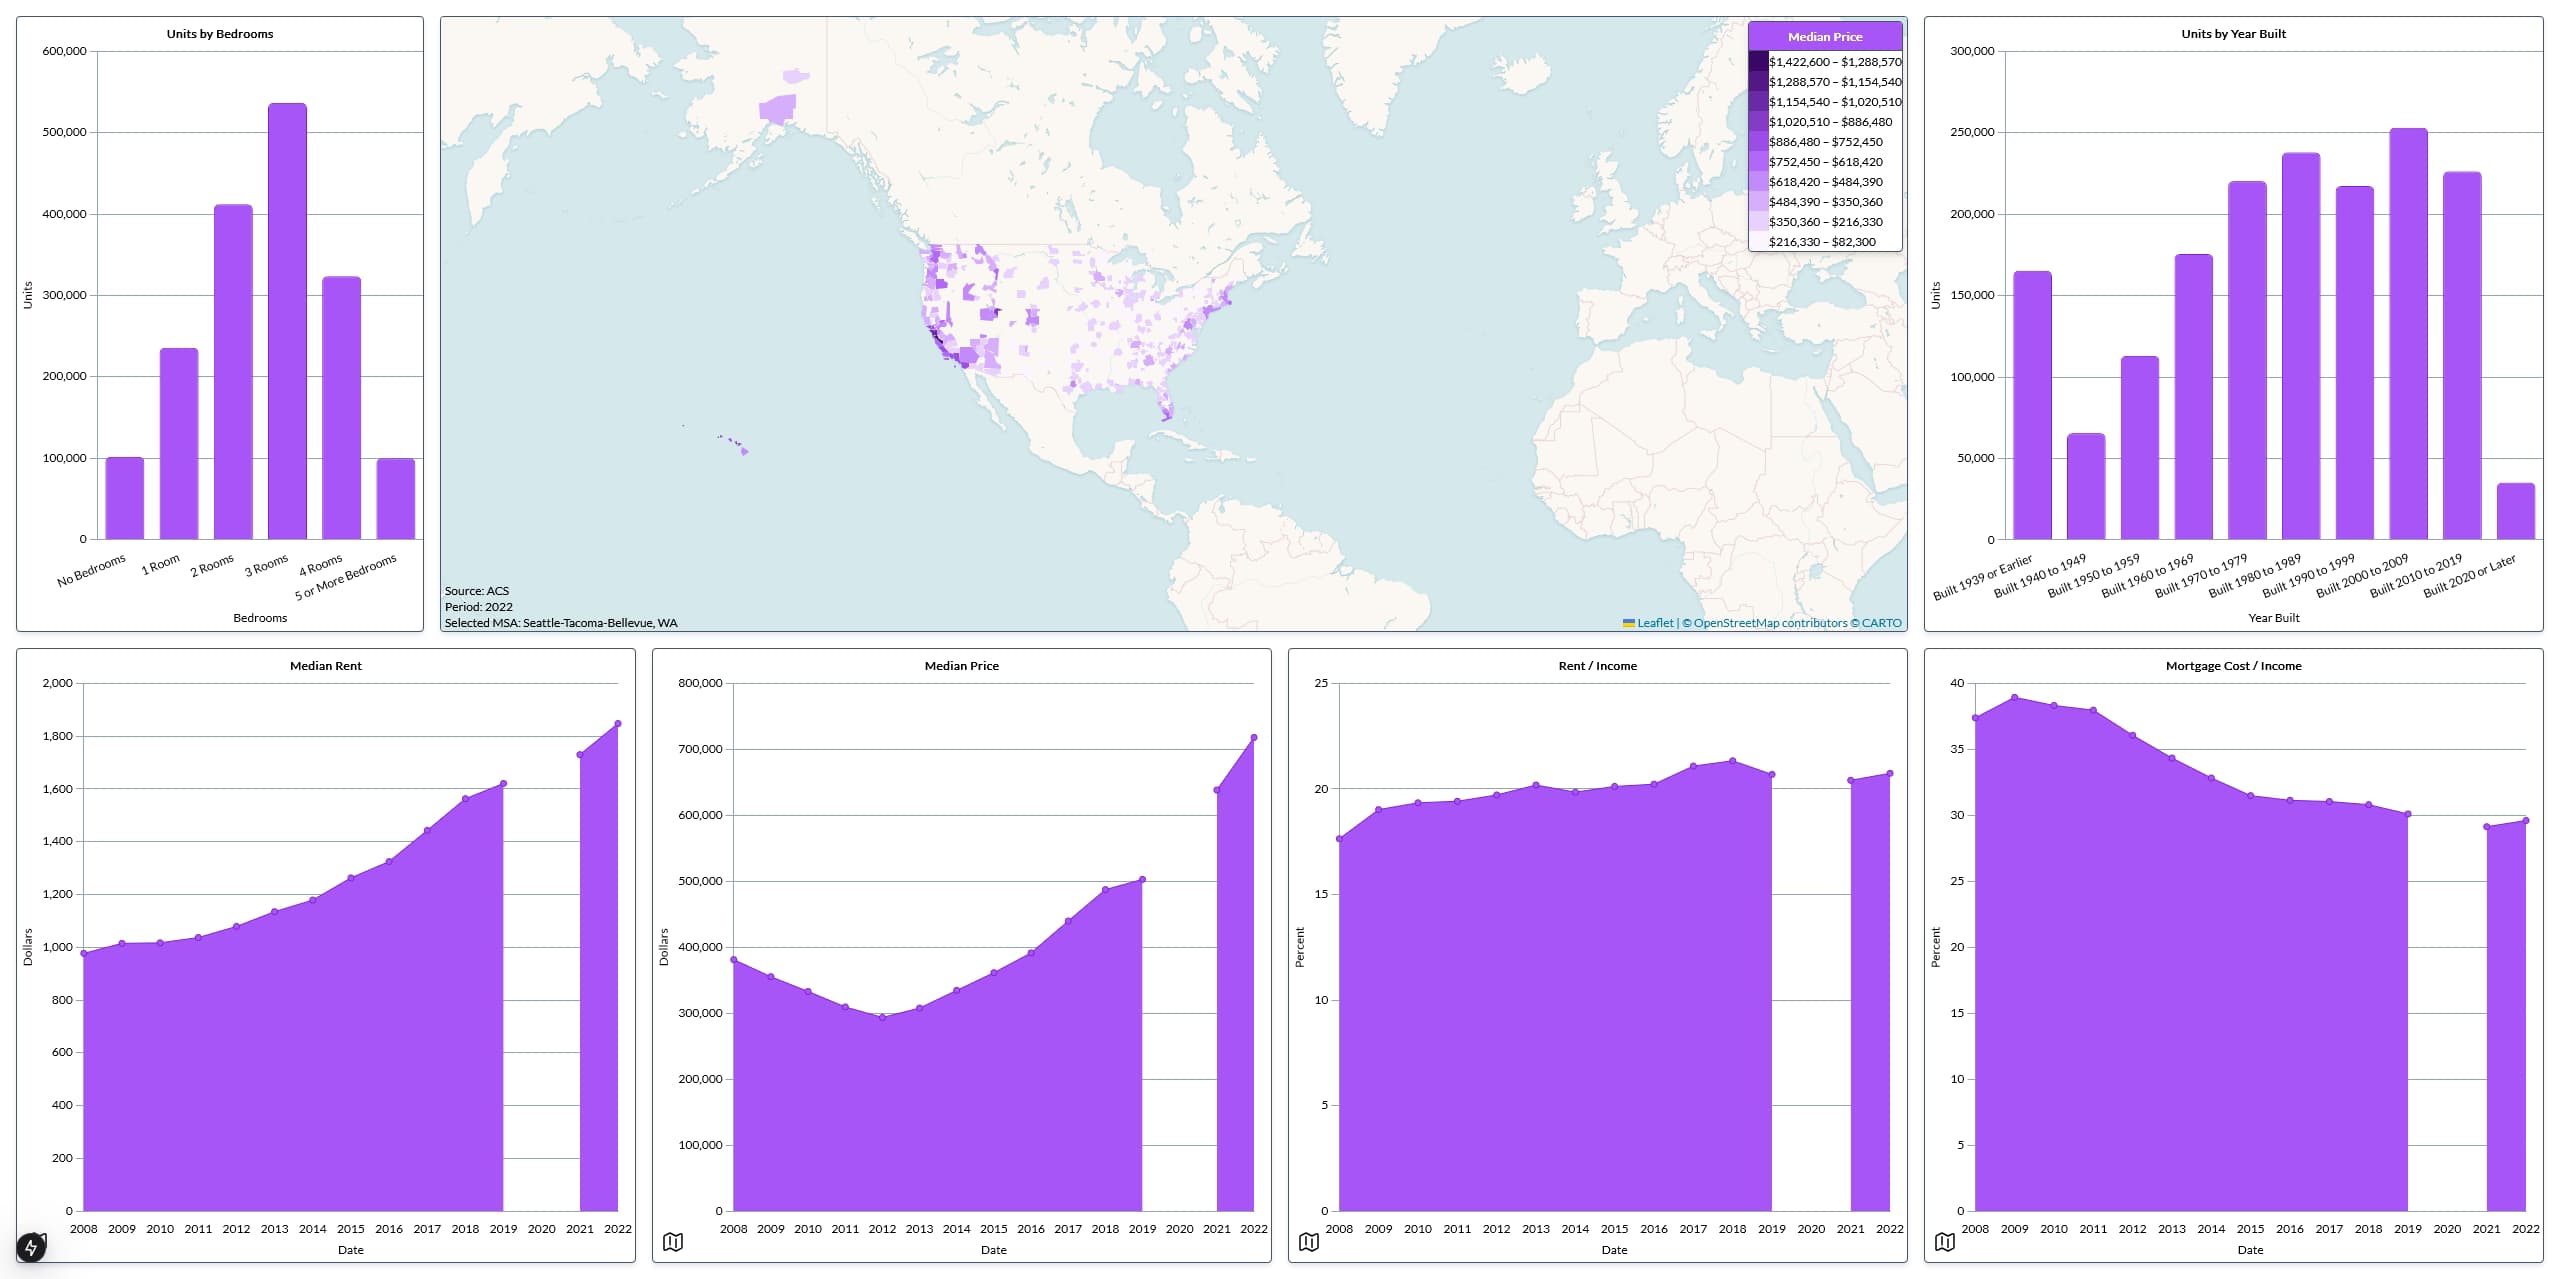Click the Median Rent chart title
Image resolution: width=2560 pixels, height=1279 pixels.
(326, 666)
